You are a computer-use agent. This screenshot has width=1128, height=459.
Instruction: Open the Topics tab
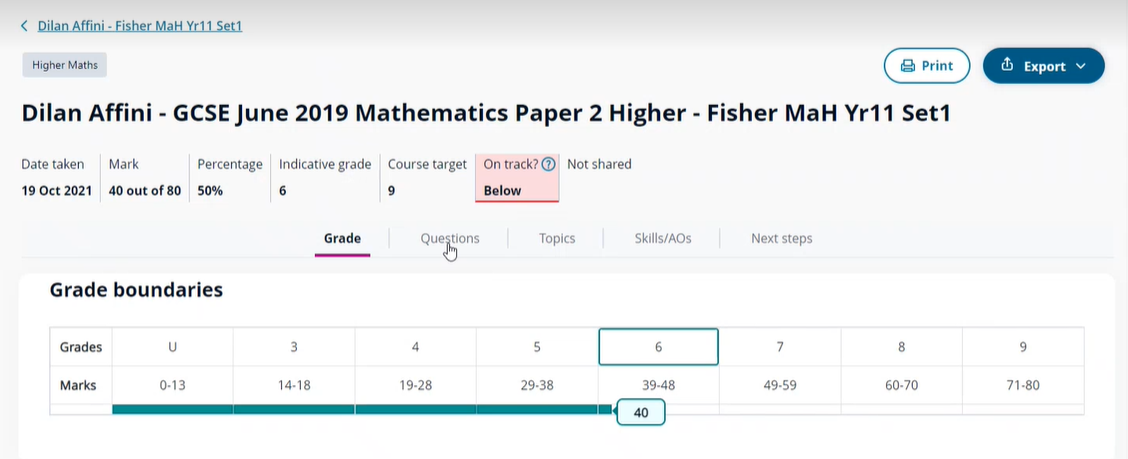click(x=557, y=238)
